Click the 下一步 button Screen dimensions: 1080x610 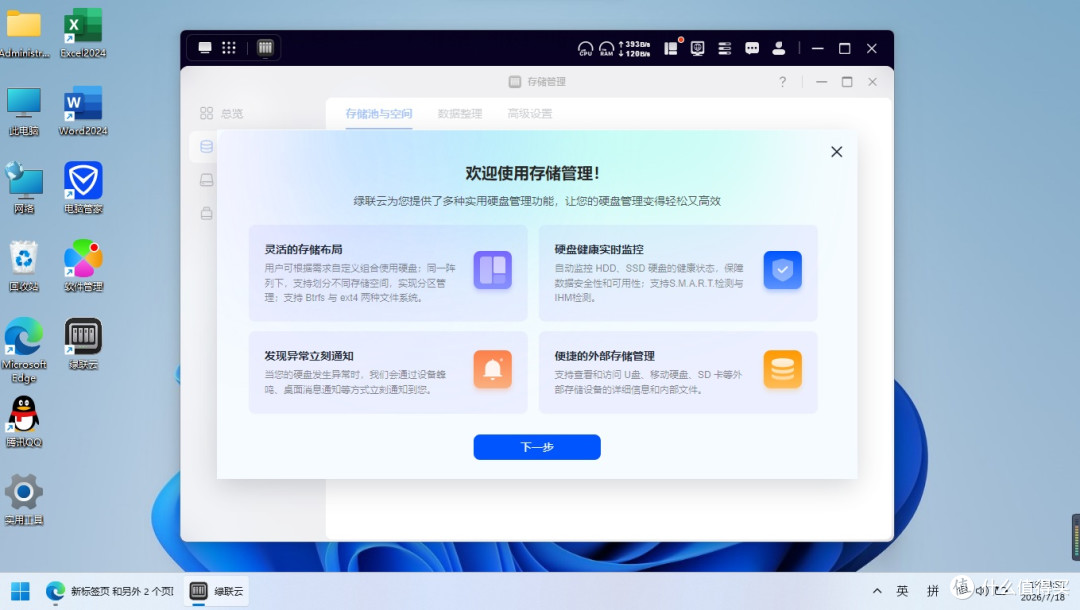537,447
